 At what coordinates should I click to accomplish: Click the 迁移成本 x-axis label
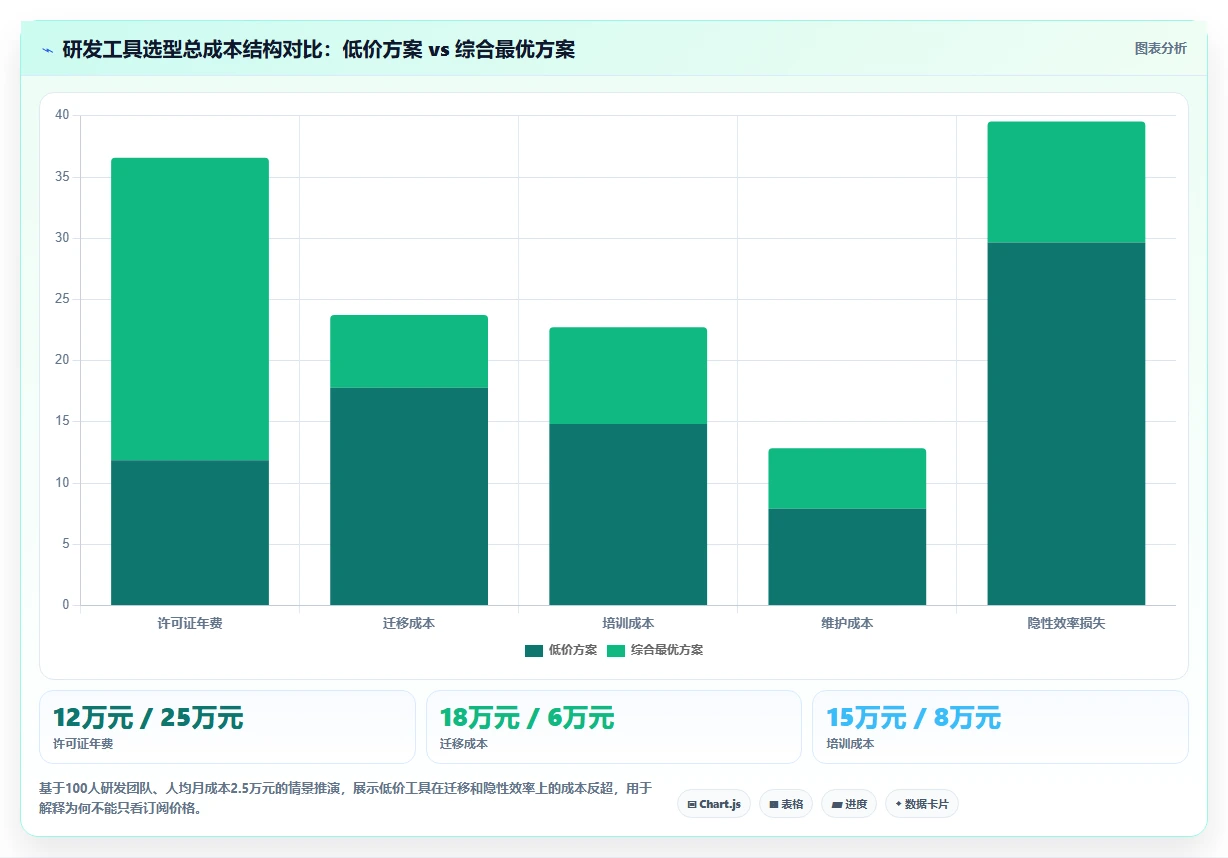[409, 623]
